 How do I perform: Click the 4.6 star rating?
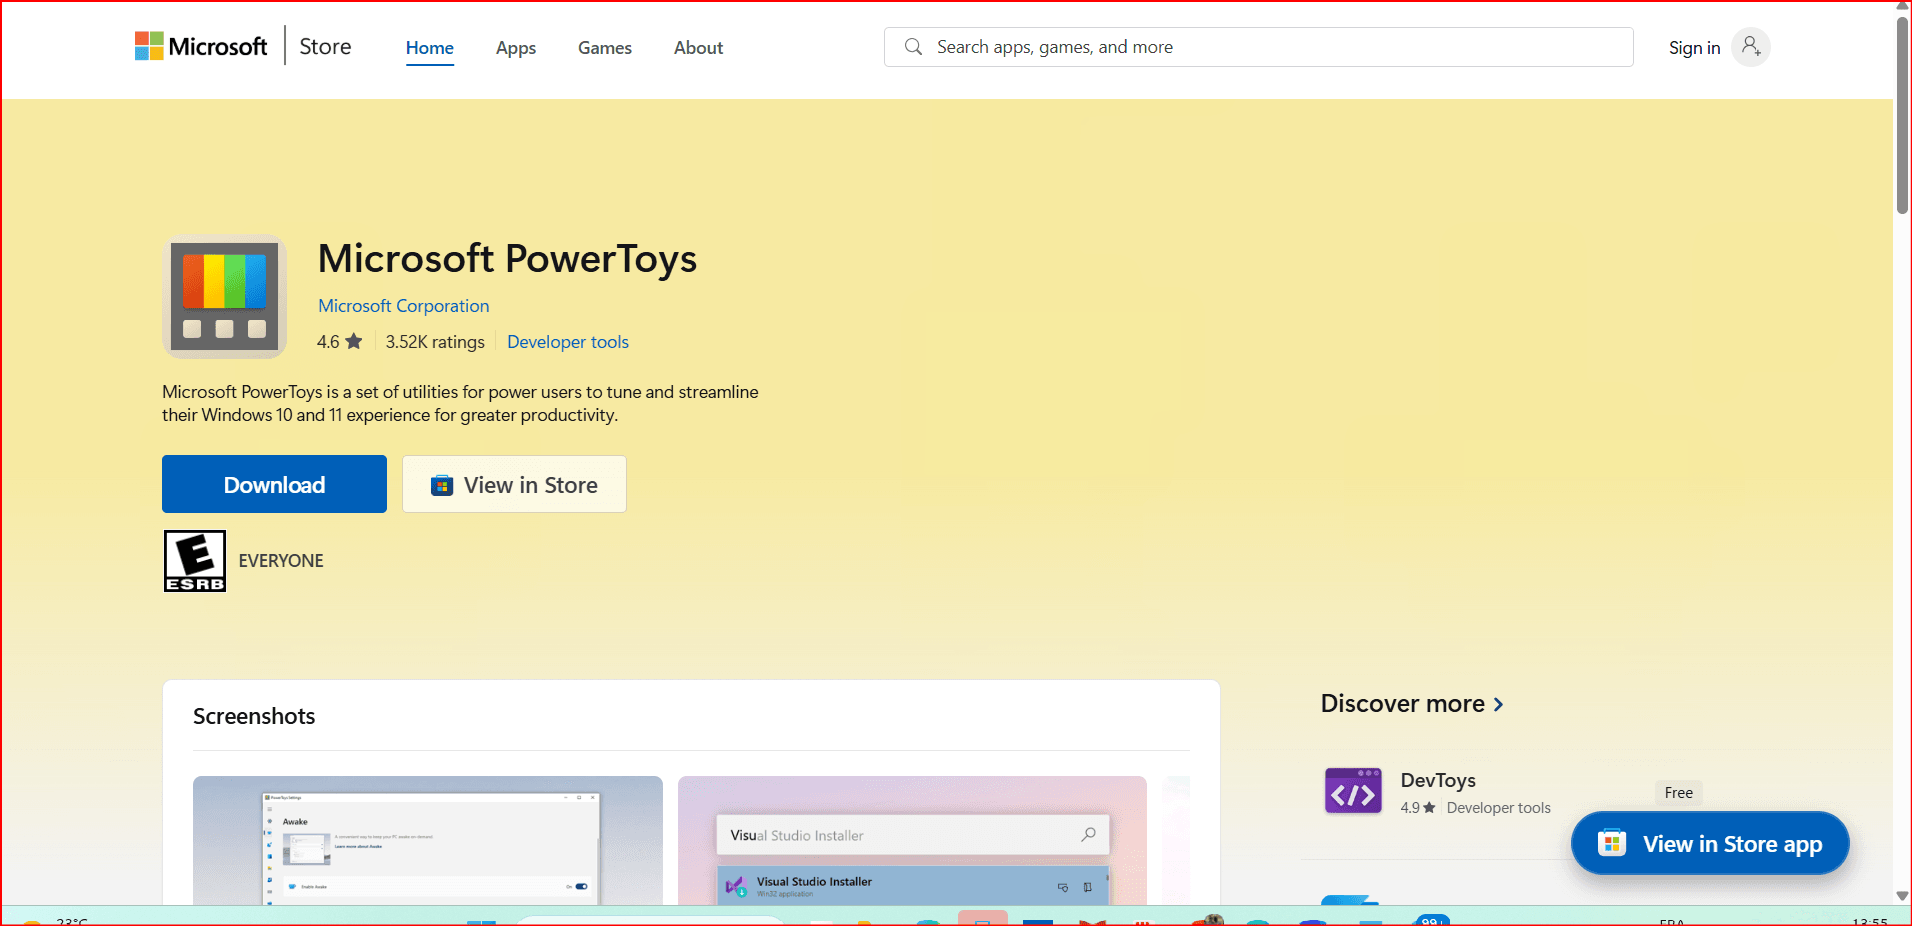[339, 342]
